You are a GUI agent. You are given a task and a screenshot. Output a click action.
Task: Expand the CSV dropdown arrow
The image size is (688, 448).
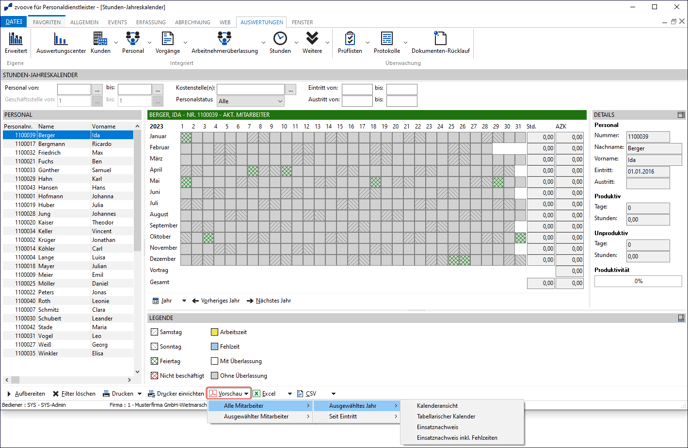333,394
